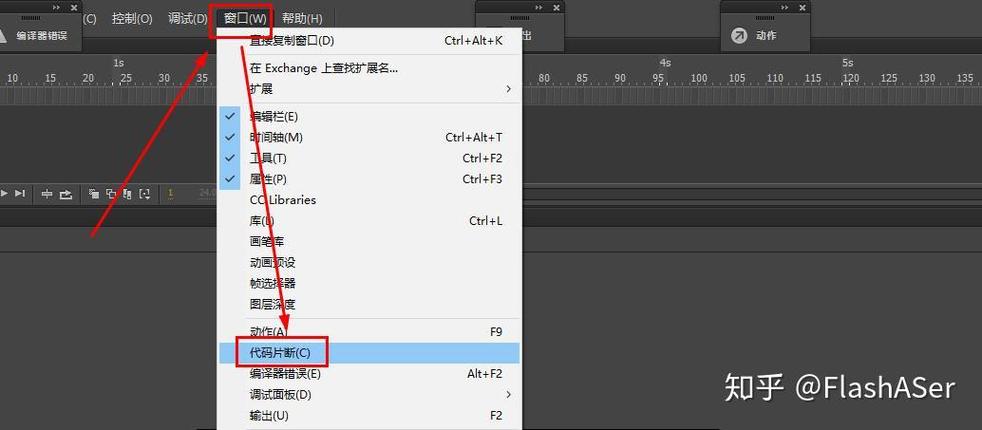Viewport: 982px width, 430px height.
Task: Open the 窗口(W) menu
Action: pyautogui.click(x=245, y=18)
